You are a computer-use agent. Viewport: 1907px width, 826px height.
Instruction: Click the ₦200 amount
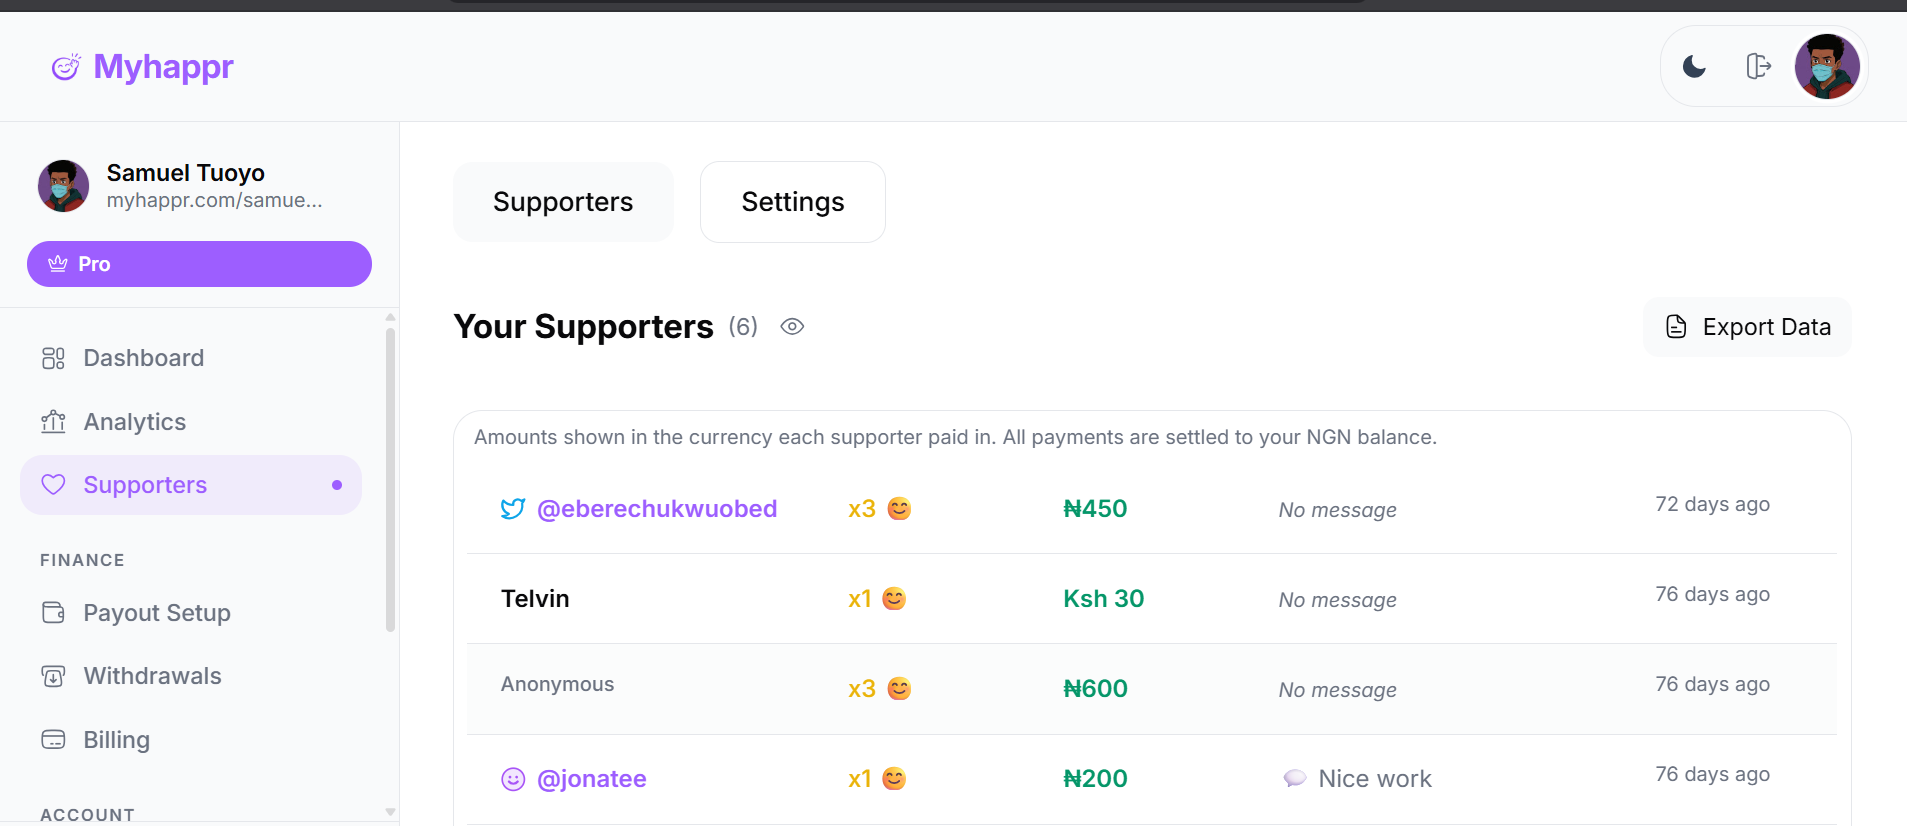[x=1095, y=779]
